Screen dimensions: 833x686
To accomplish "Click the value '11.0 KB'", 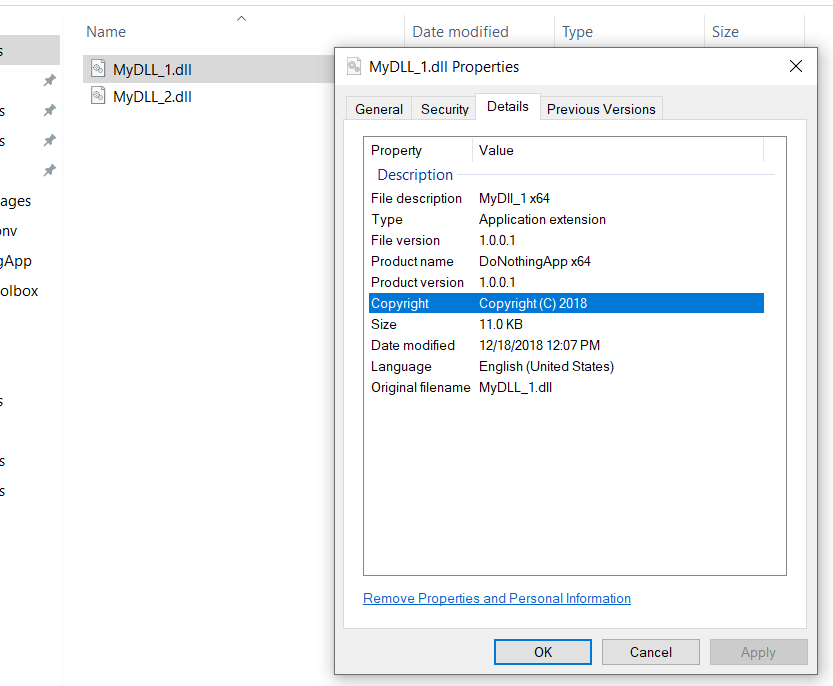I will coord(500,324).
